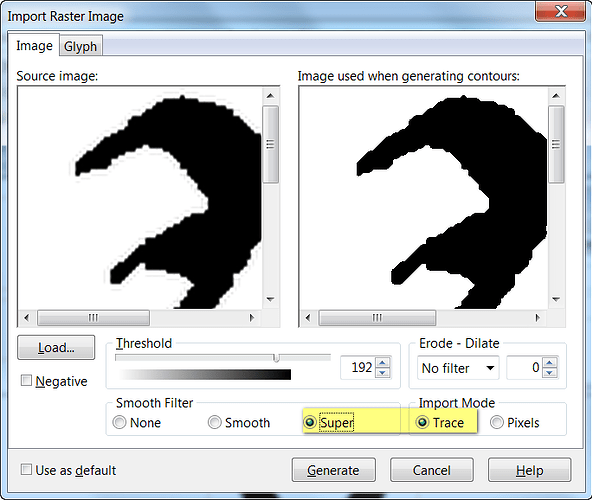Click contour image vertical scrollbar thumb
This screenshot has height=500, width=592.
coord(556,144)
